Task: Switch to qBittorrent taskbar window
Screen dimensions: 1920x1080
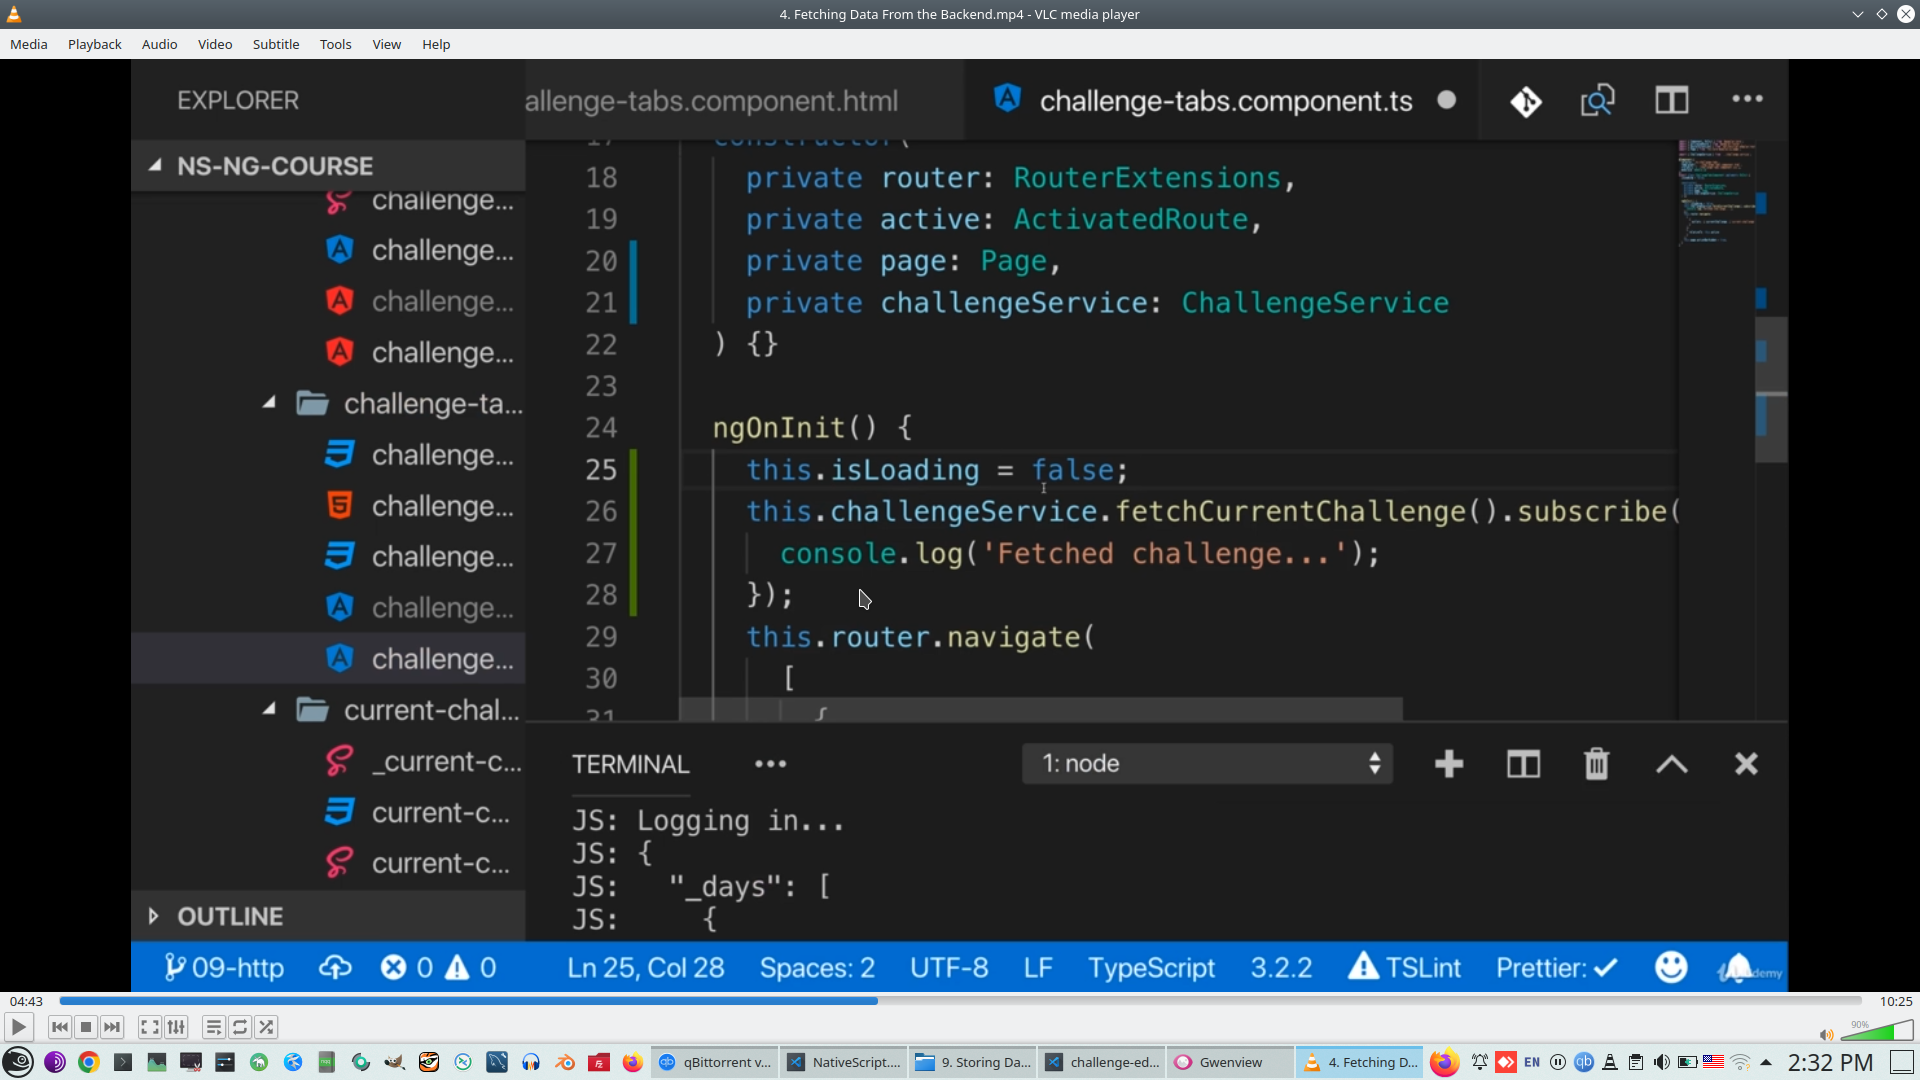Action: (x=714, y=1062)
